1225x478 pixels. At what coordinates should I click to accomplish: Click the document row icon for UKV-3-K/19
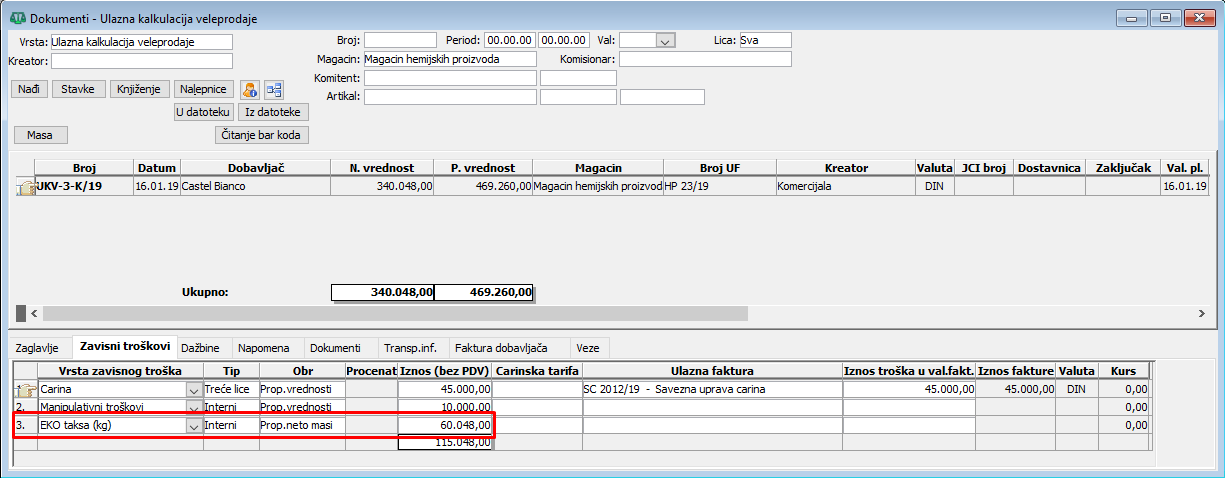click(x=25, y=186)
